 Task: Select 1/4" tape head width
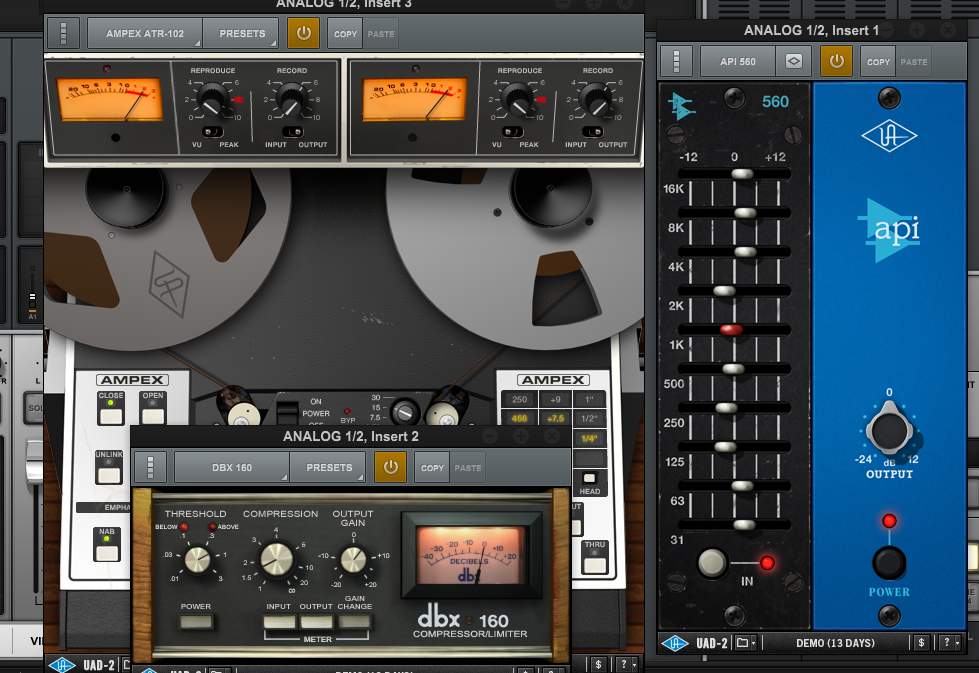589,438
